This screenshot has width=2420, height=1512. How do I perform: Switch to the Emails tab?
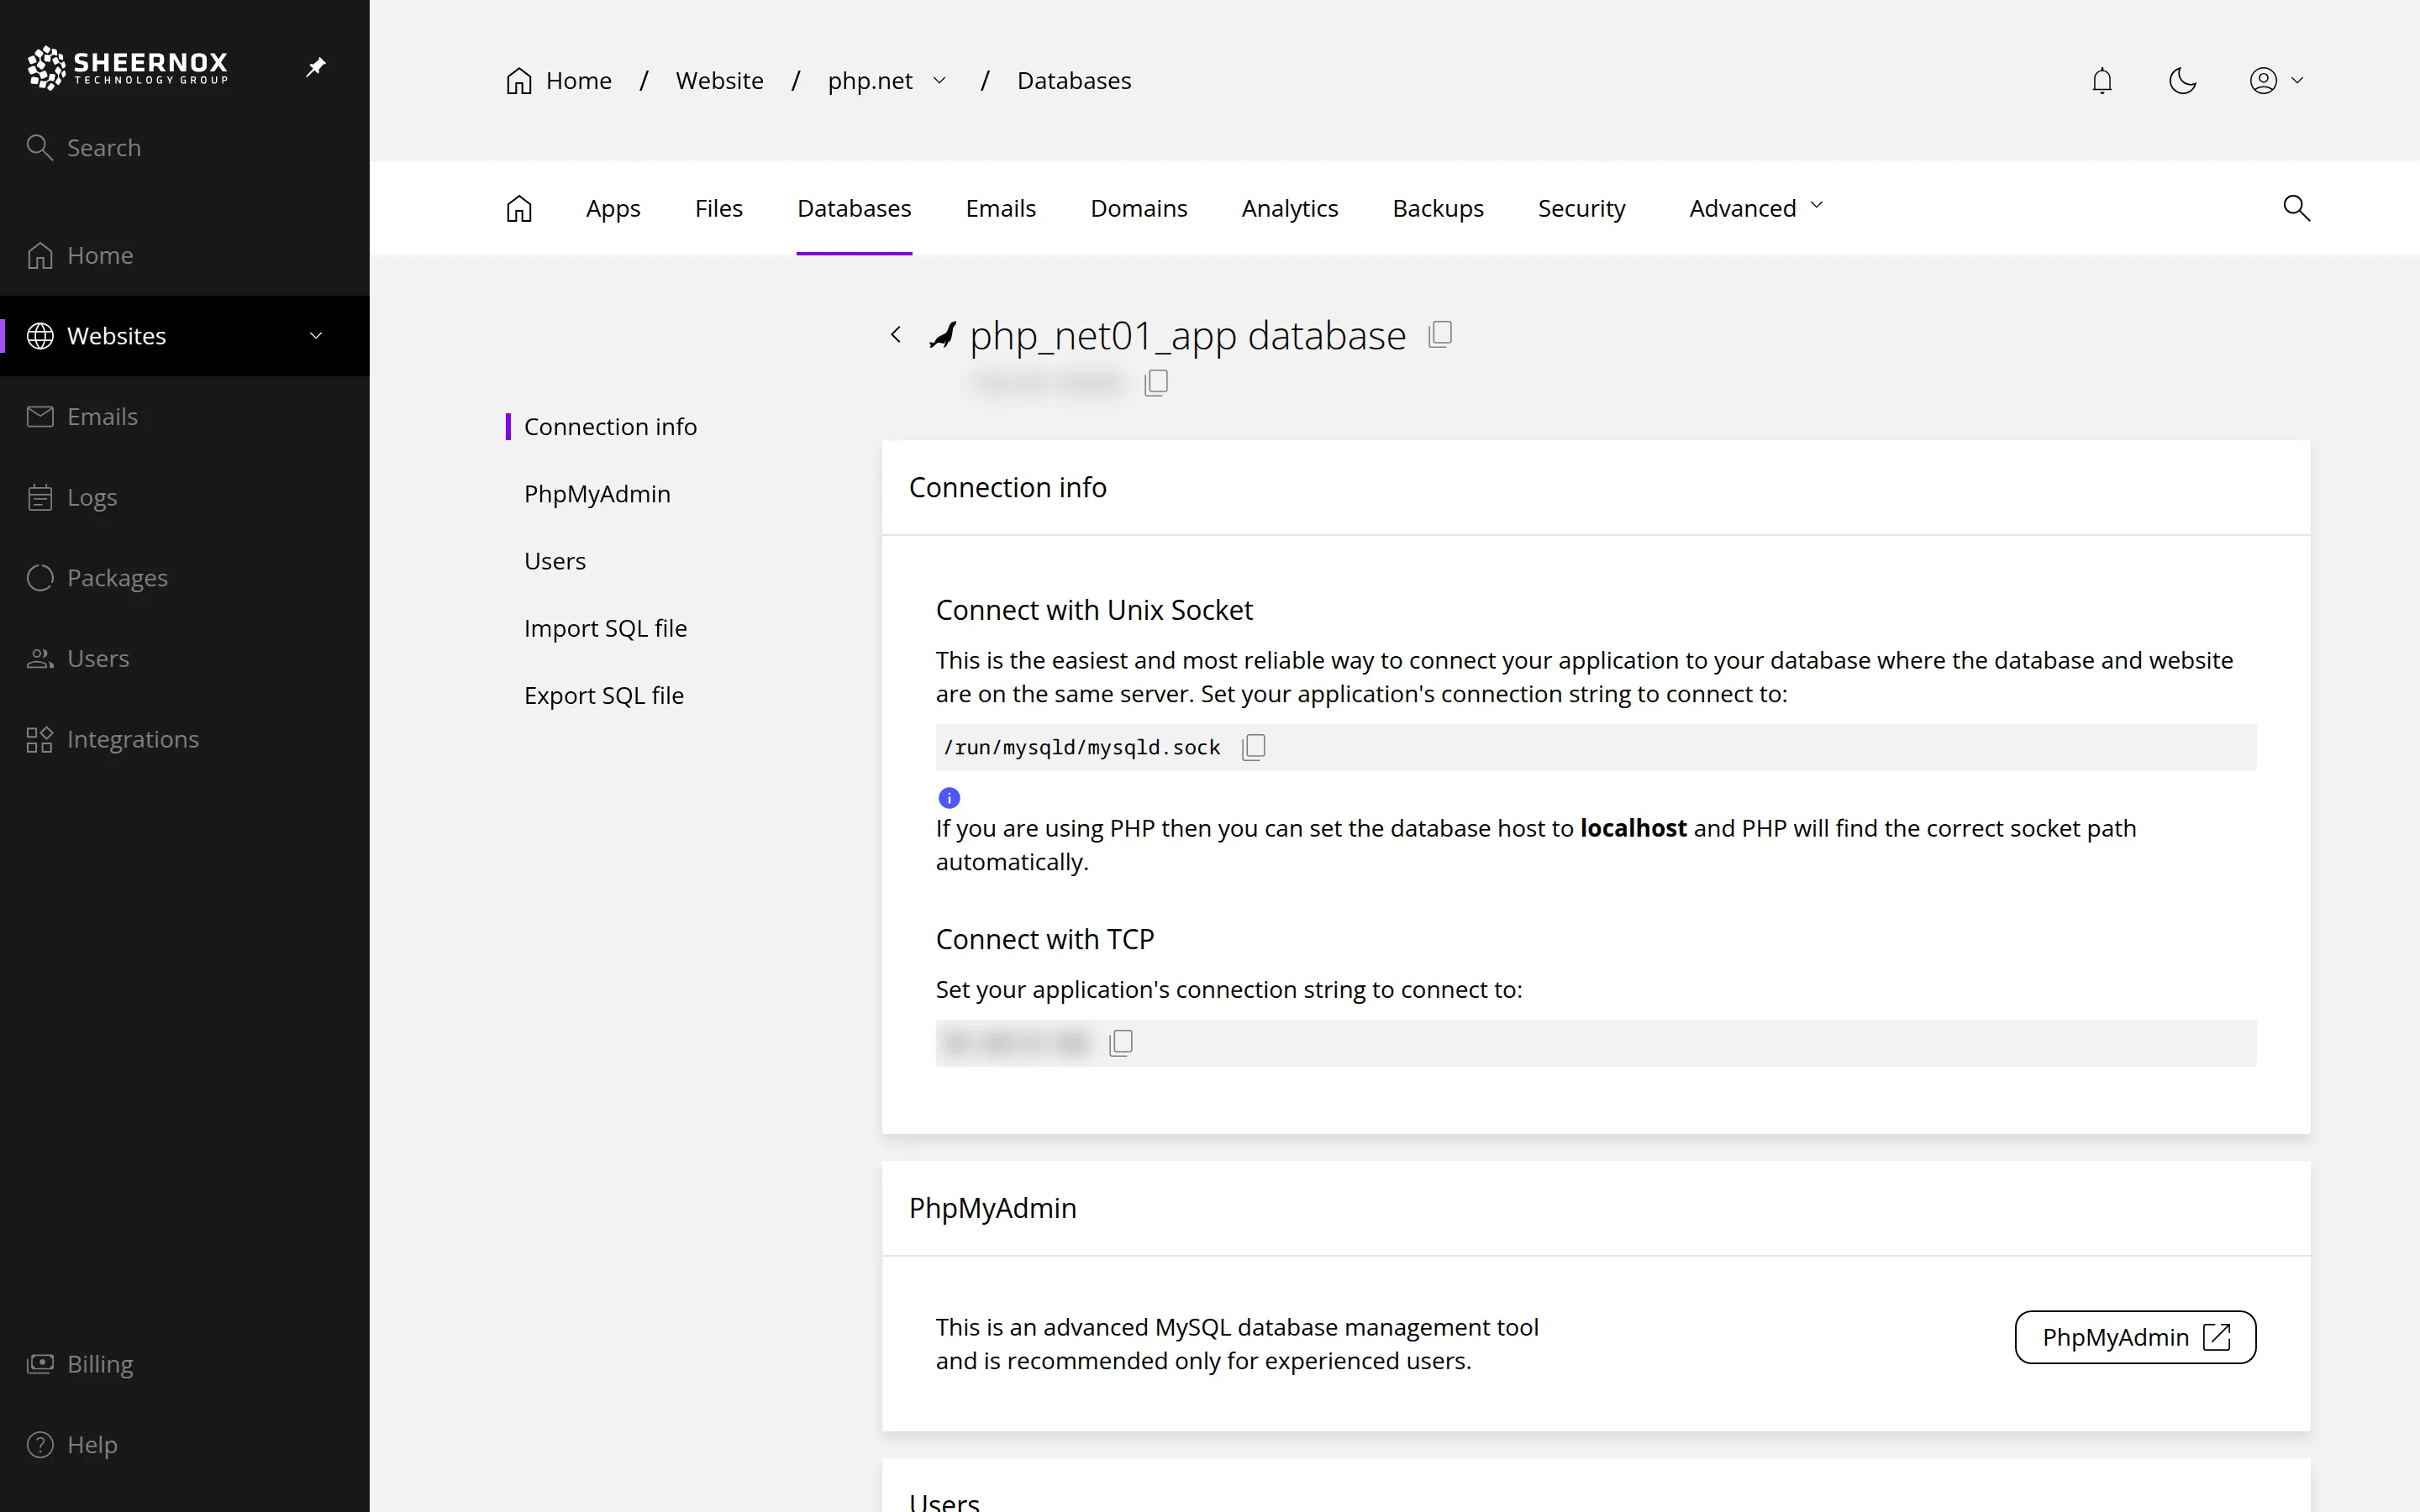pyautogui.click(x=1001, y=208)
